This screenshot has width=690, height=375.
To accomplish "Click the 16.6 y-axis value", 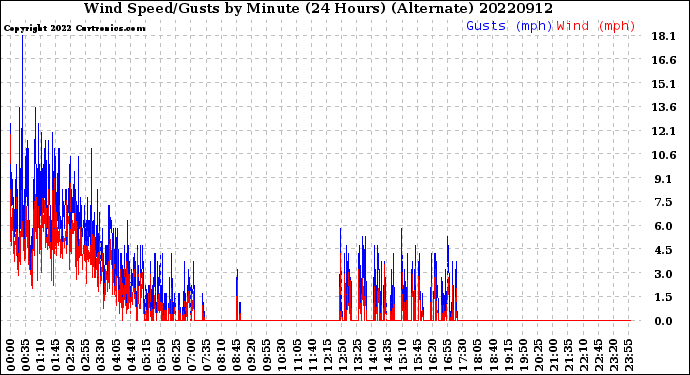I will pyautogui.click(x=663, y=60).
